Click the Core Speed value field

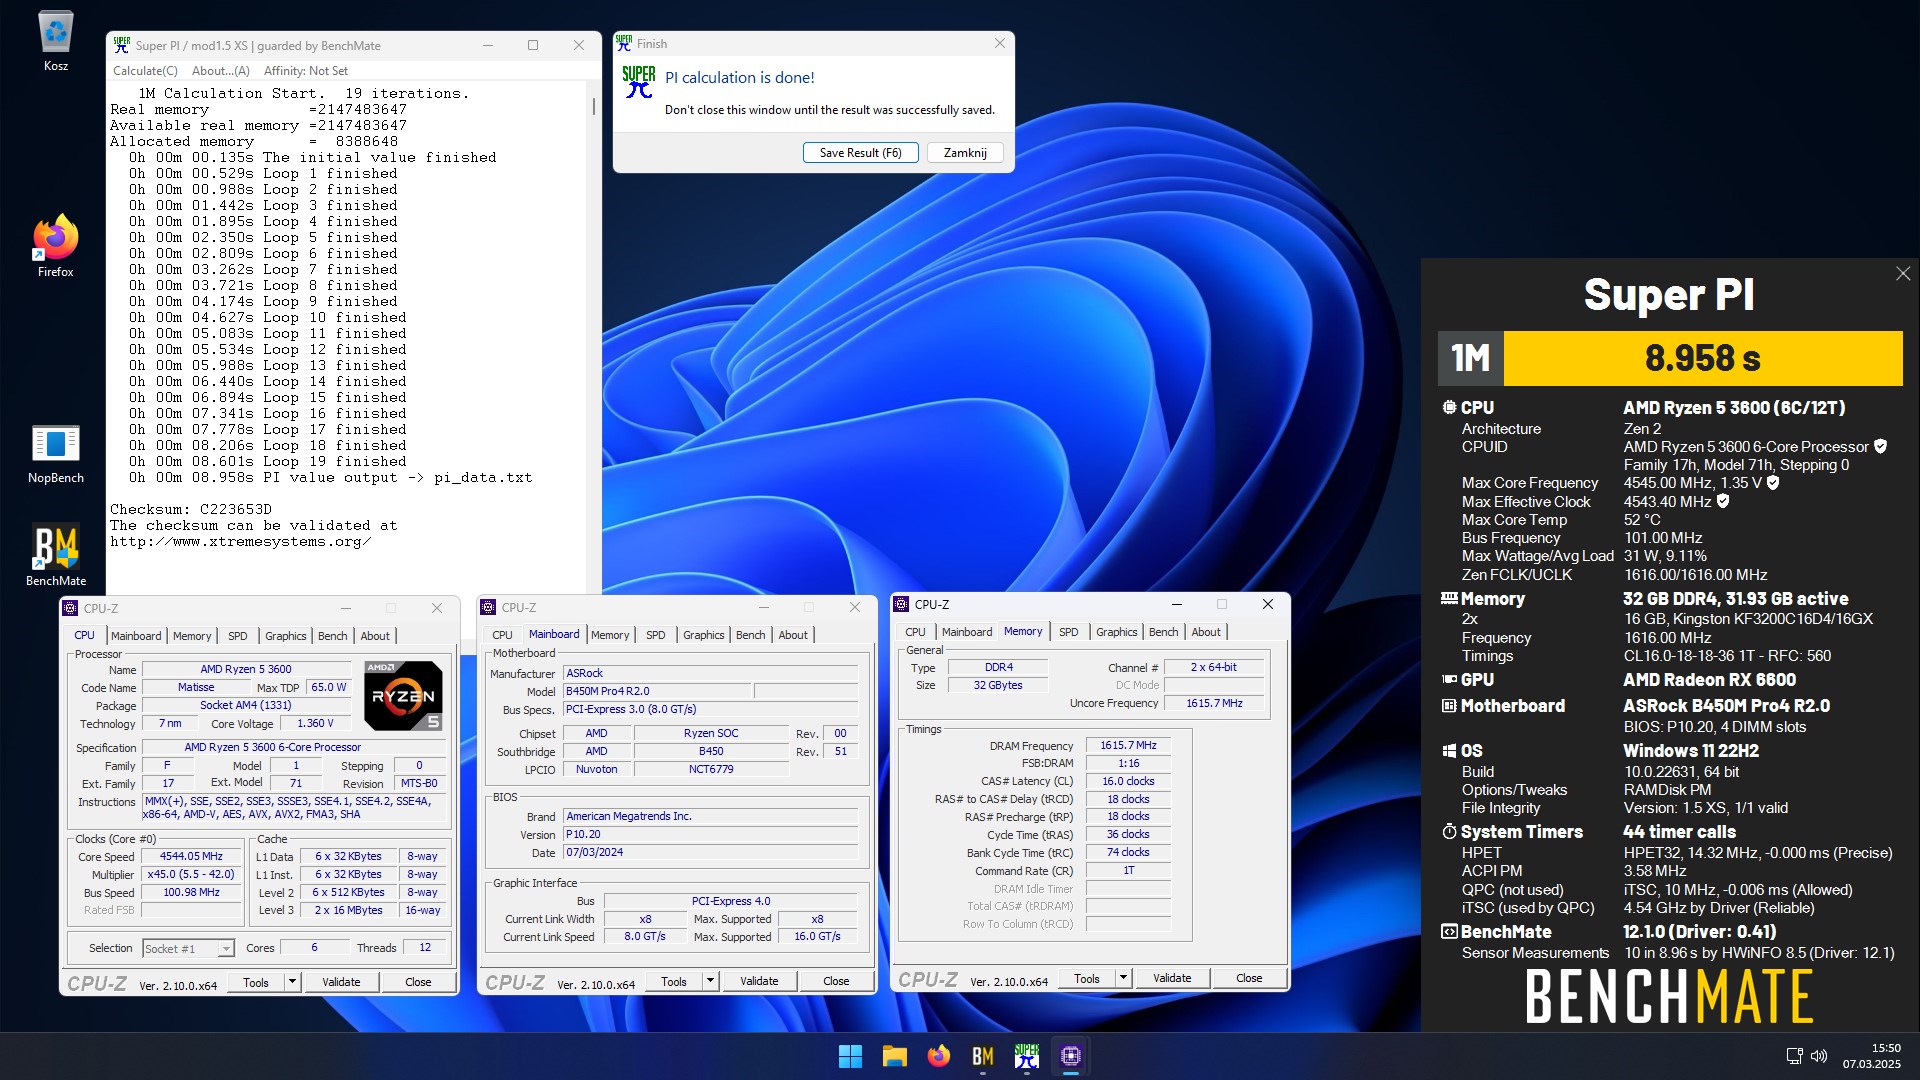191,856
